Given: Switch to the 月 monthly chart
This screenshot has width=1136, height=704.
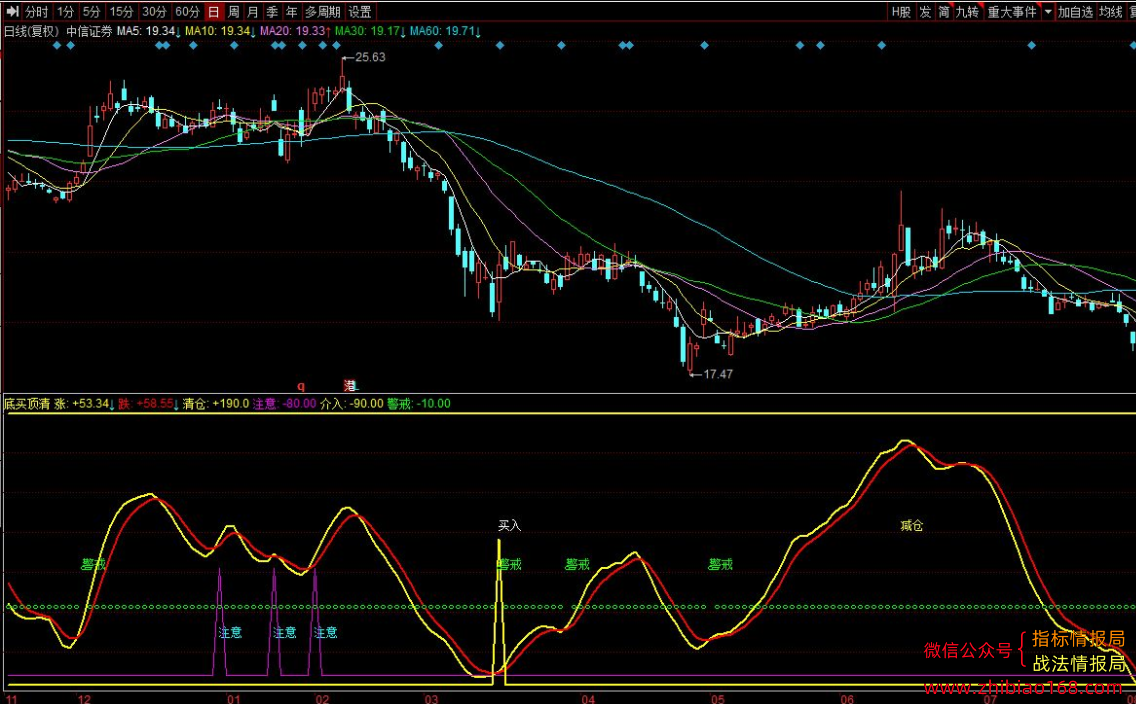Looking at the screenshot, I should point(252,12).
